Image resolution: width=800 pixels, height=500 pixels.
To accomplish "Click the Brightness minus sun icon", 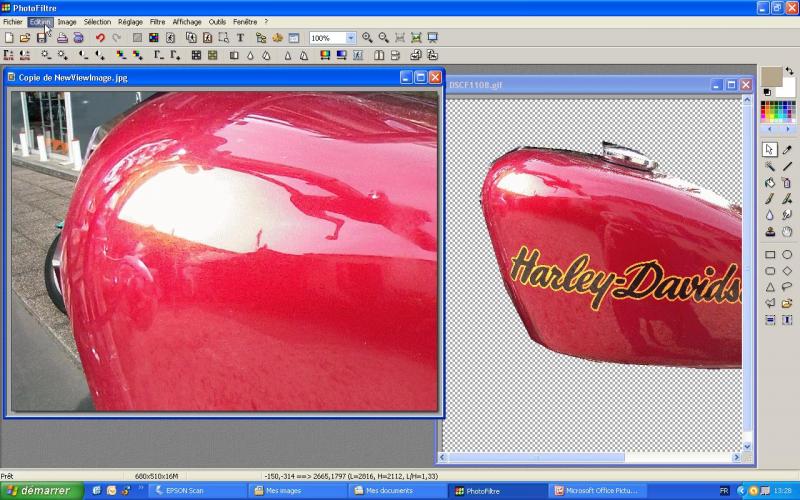I will click(x=46, y=55).
